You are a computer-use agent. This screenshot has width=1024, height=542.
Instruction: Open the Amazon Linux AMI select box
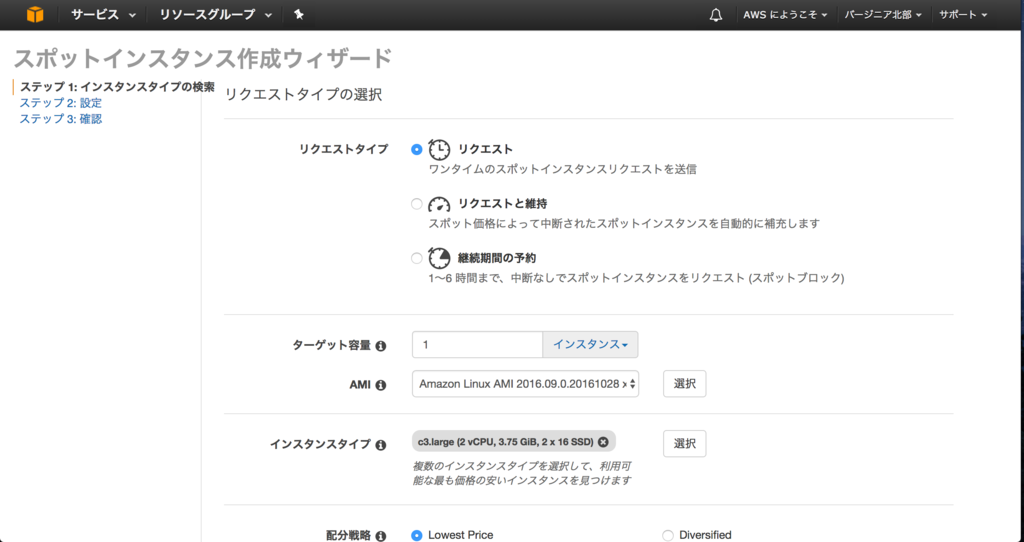pos(525,384)
